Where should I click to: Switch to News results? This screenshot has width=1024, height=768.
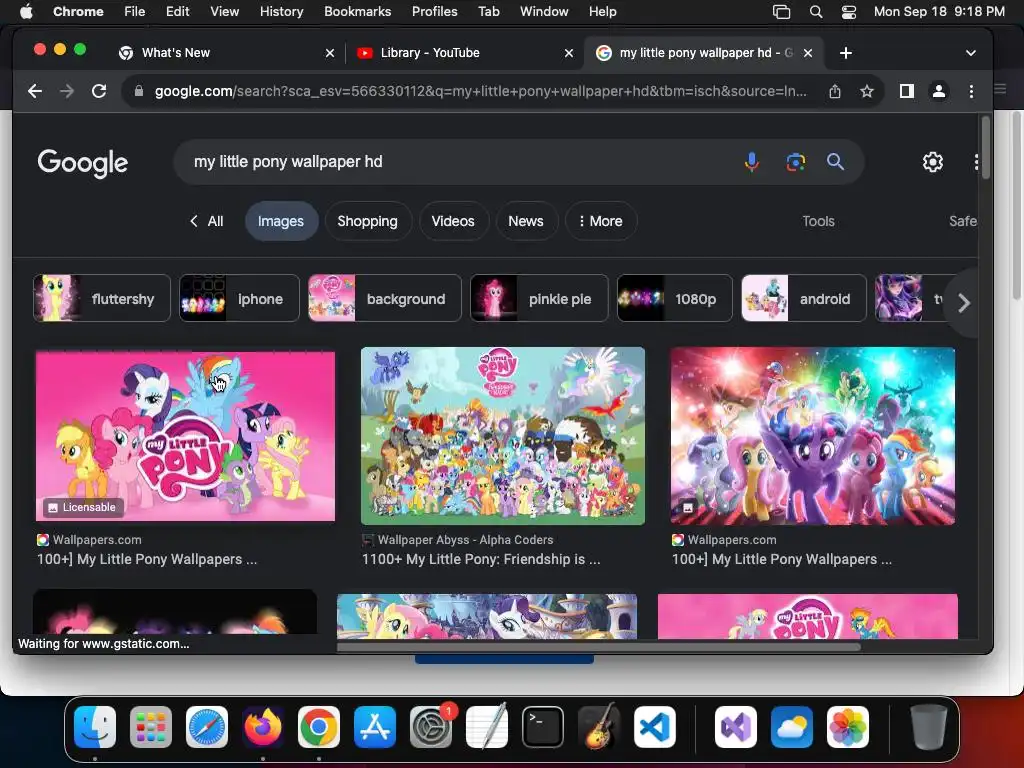tap(526, 221)
